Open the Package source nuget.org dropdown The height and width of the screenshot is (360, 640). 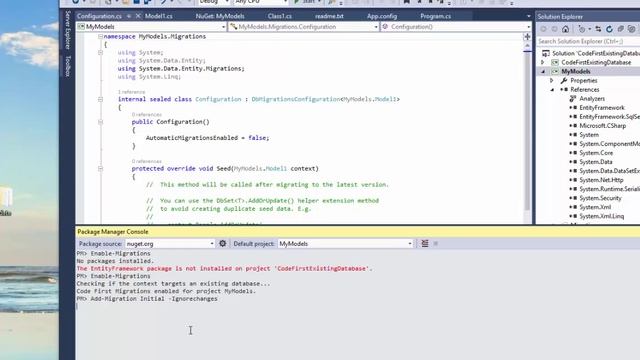212,244
